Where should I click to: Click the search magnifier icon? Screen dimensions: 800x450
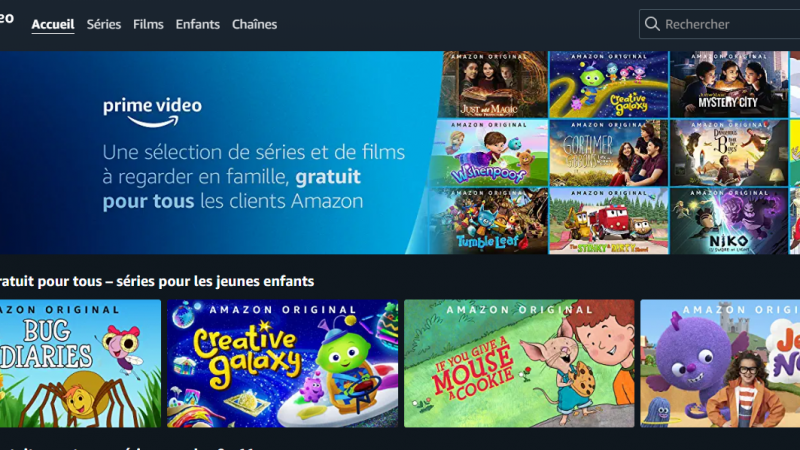coord(652,24)
